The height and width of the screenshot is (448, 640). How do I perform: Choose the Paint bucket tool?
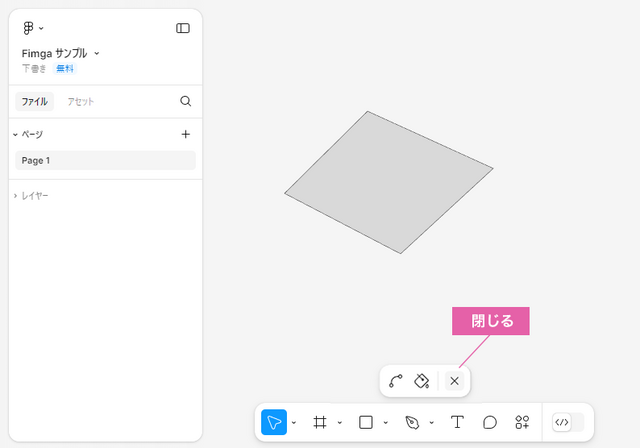tap(422, 381)
